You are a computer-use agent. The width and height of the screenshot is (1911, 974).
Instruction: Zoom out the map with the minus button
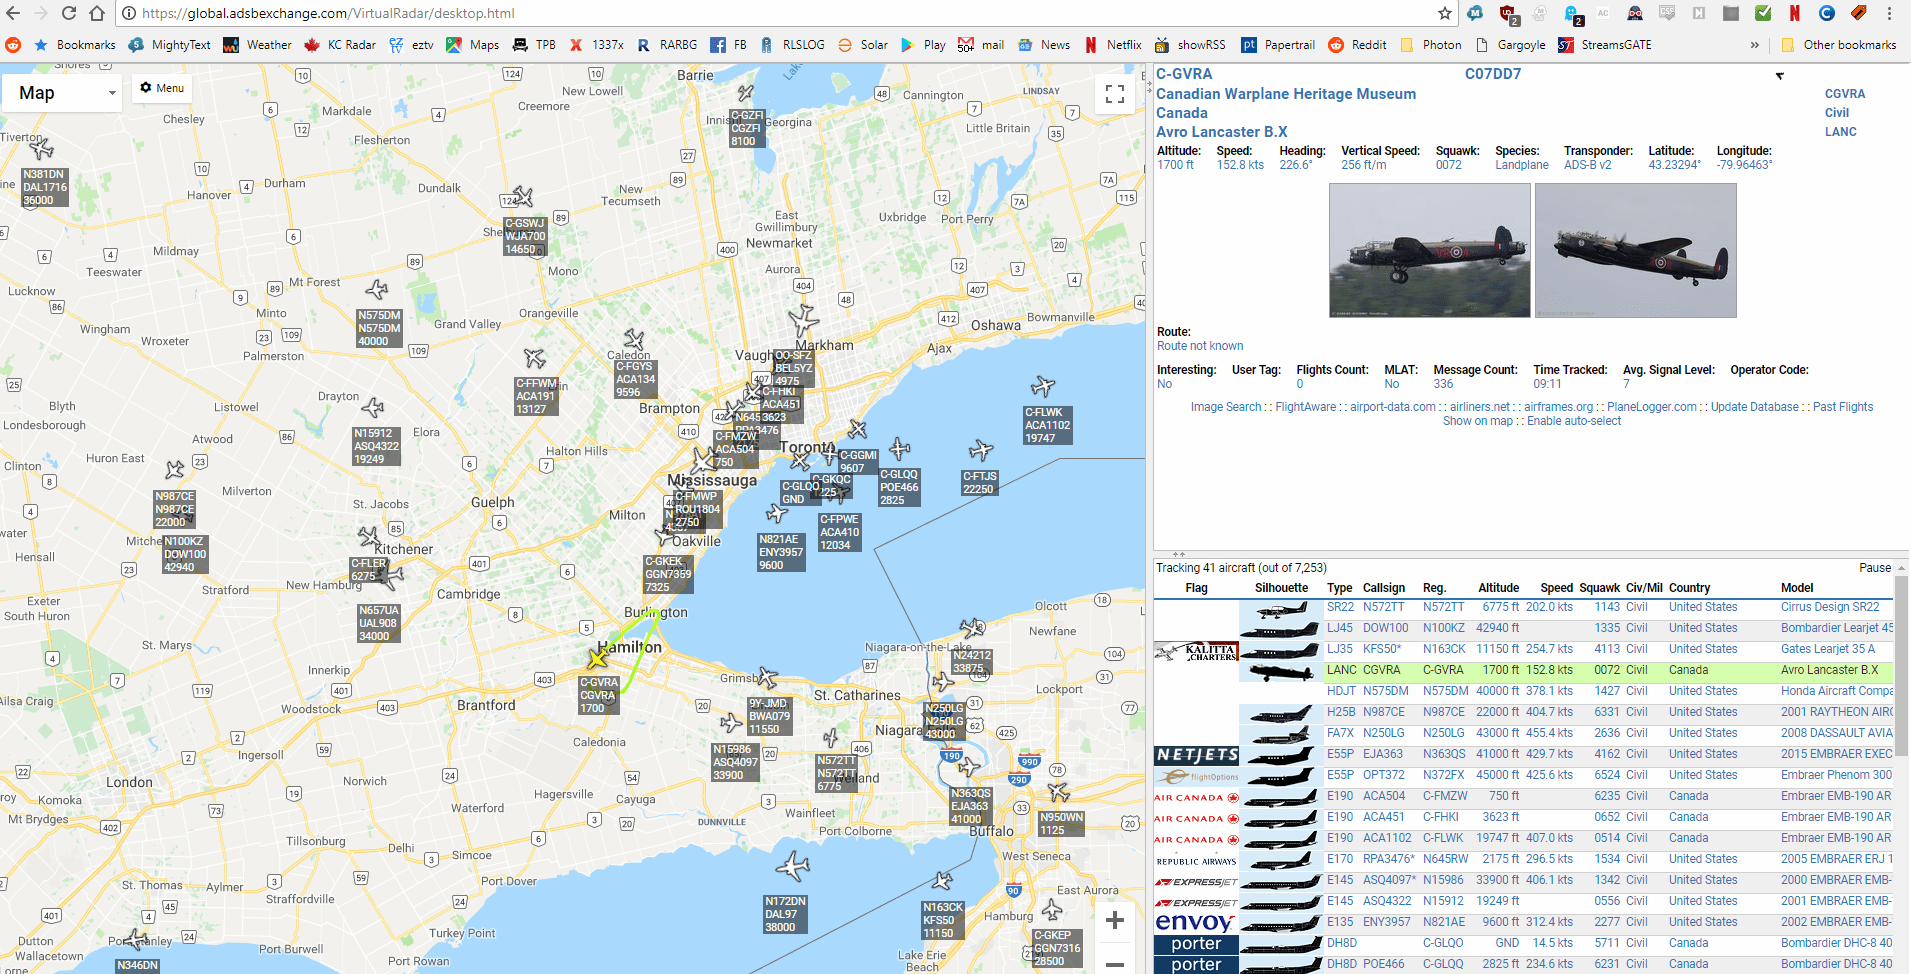[x=1115, y=962]
